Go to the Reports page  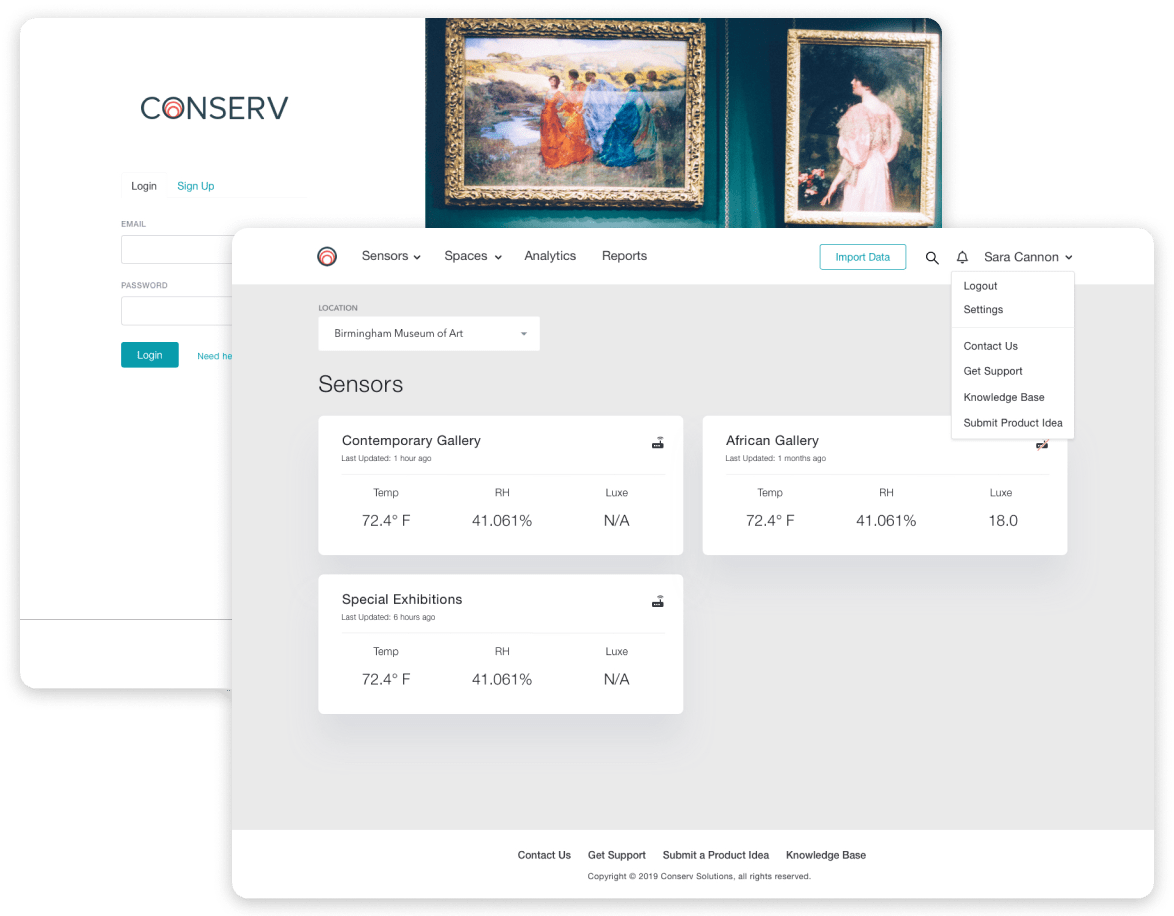click(624, 256)
